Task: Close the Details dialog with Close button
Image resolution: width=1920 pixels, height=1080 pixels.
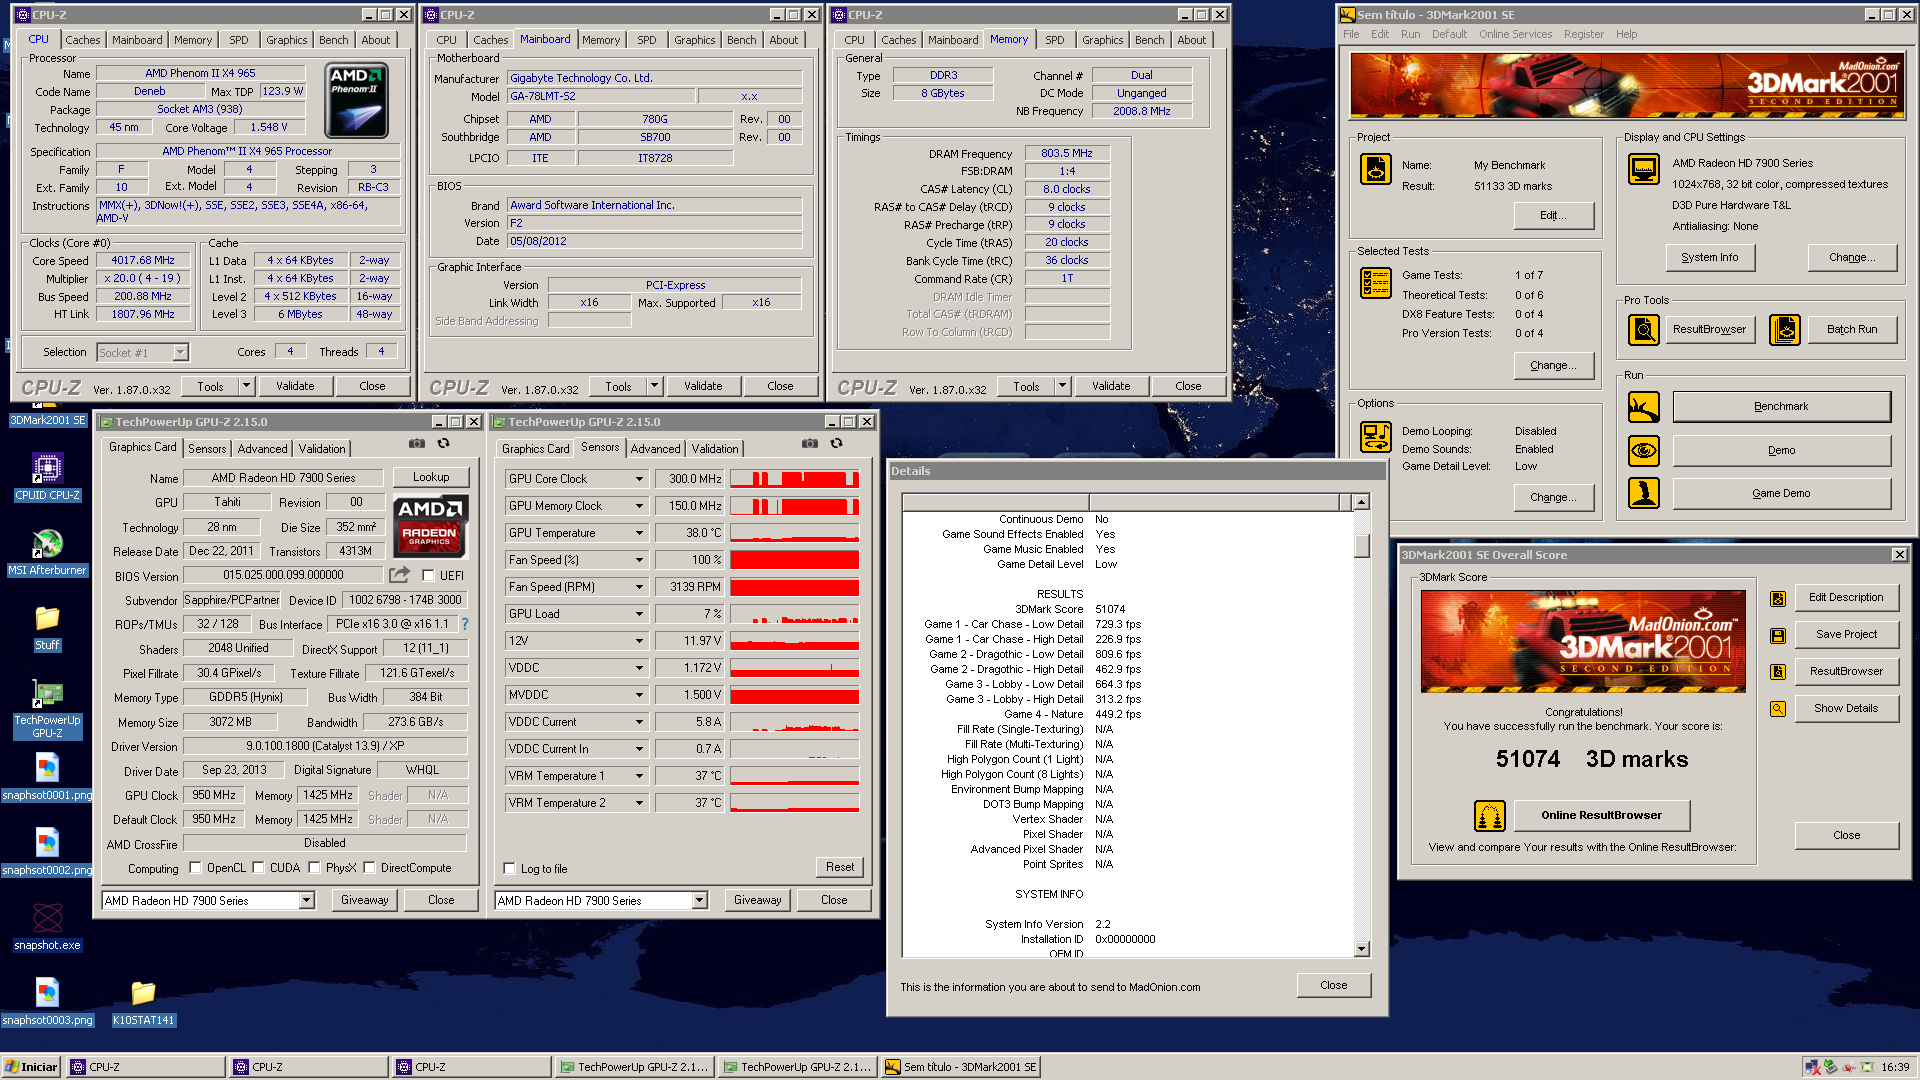Action: point(1333,985)
